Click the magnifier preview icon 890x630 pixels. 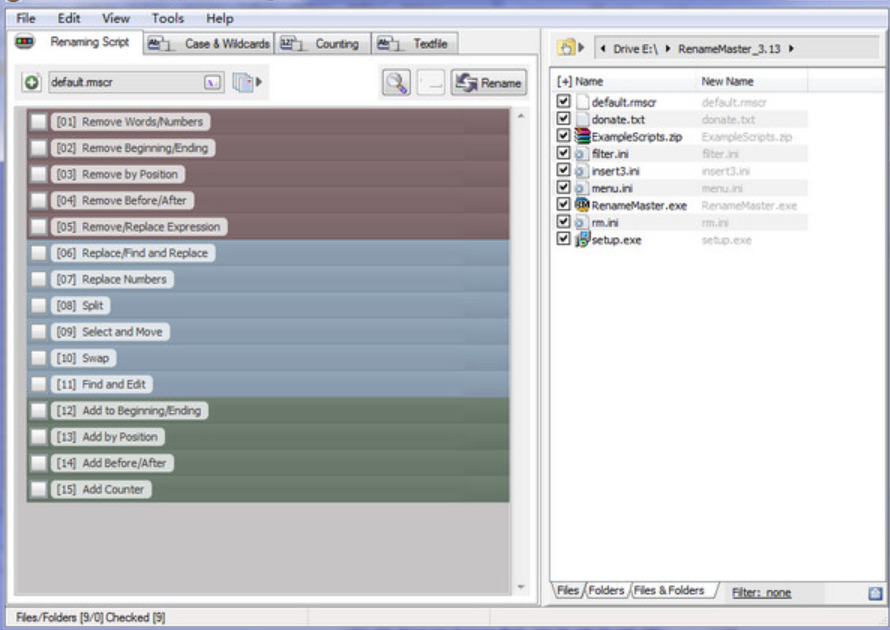click(396, 83)
